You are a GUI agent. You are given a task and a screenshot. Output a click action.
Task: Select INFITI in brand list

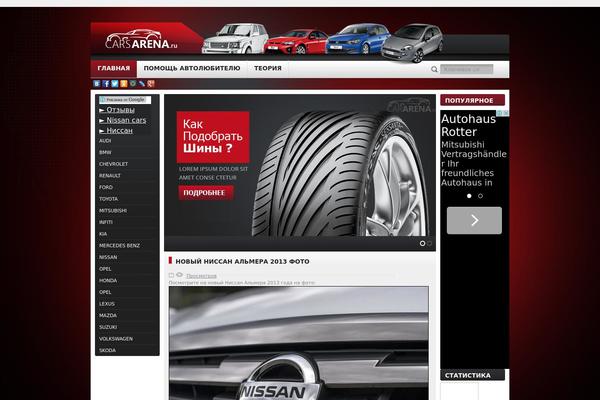coord(106,222)
